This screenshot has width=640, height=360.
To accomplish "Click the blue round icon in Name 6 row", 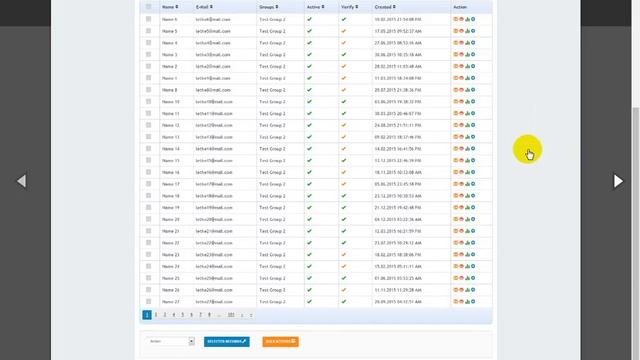I will click(473, 19).
